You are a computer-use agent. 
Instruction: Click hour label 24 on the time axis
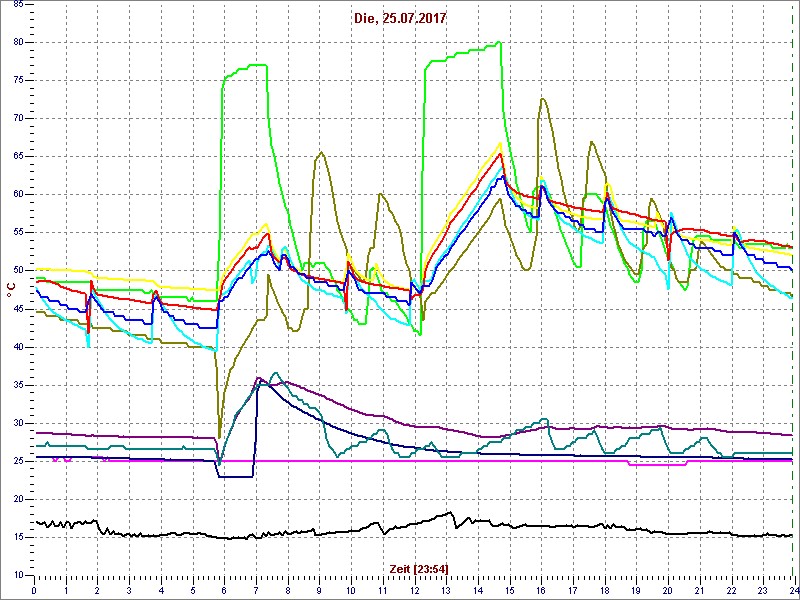click(x=793, y=590)
